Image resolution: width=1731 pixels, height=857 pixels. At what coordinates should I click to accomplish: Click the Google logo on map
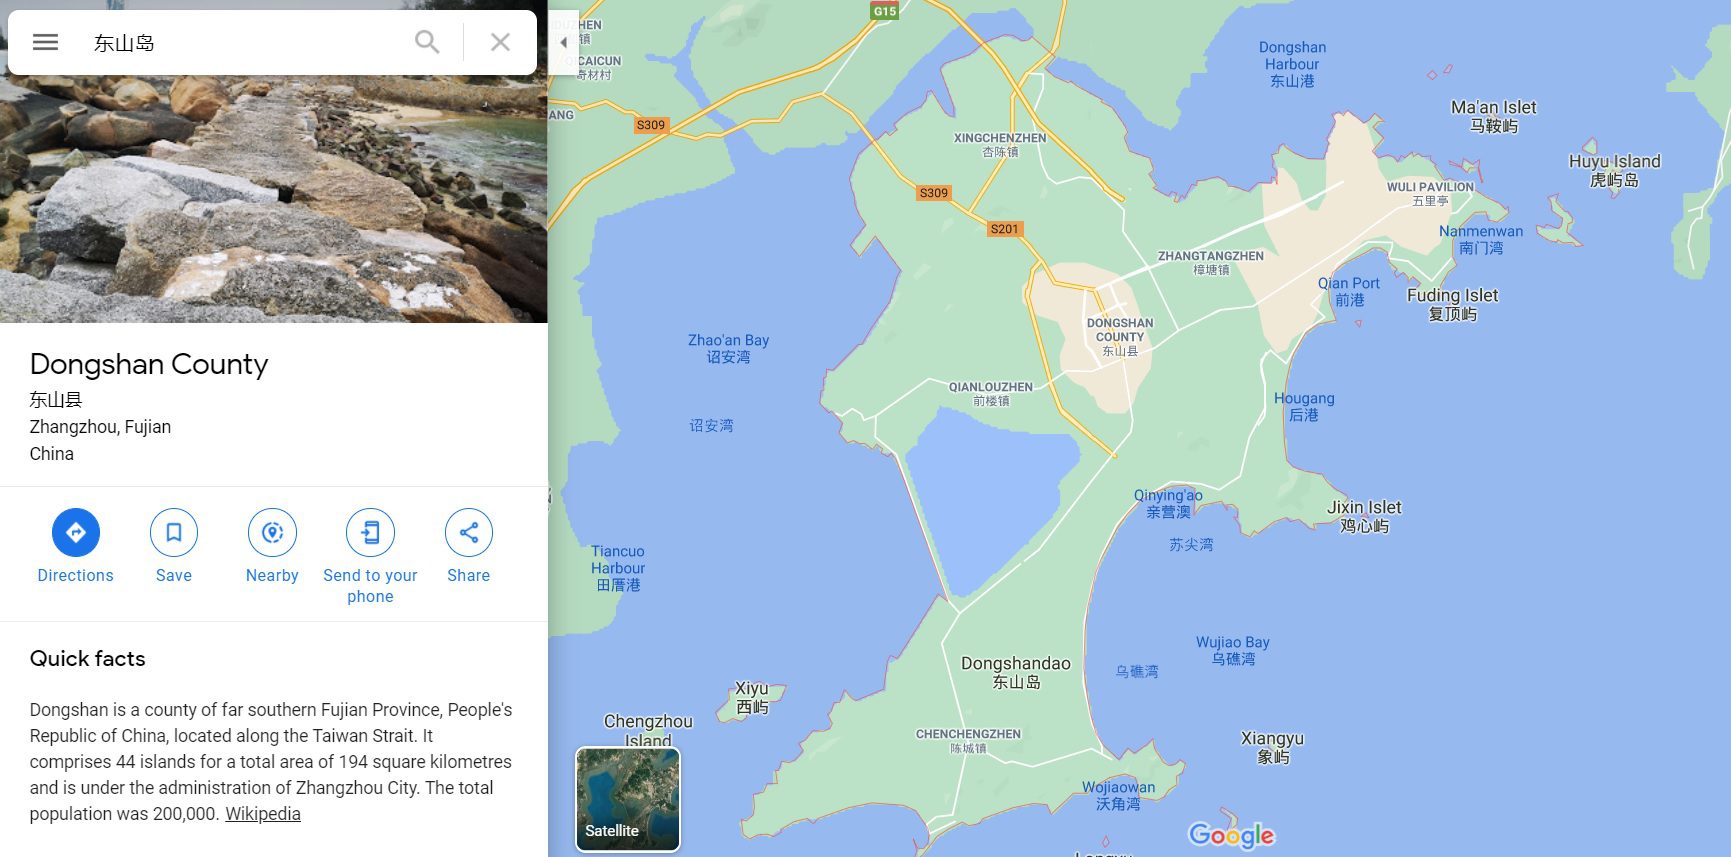point(1231,835)
